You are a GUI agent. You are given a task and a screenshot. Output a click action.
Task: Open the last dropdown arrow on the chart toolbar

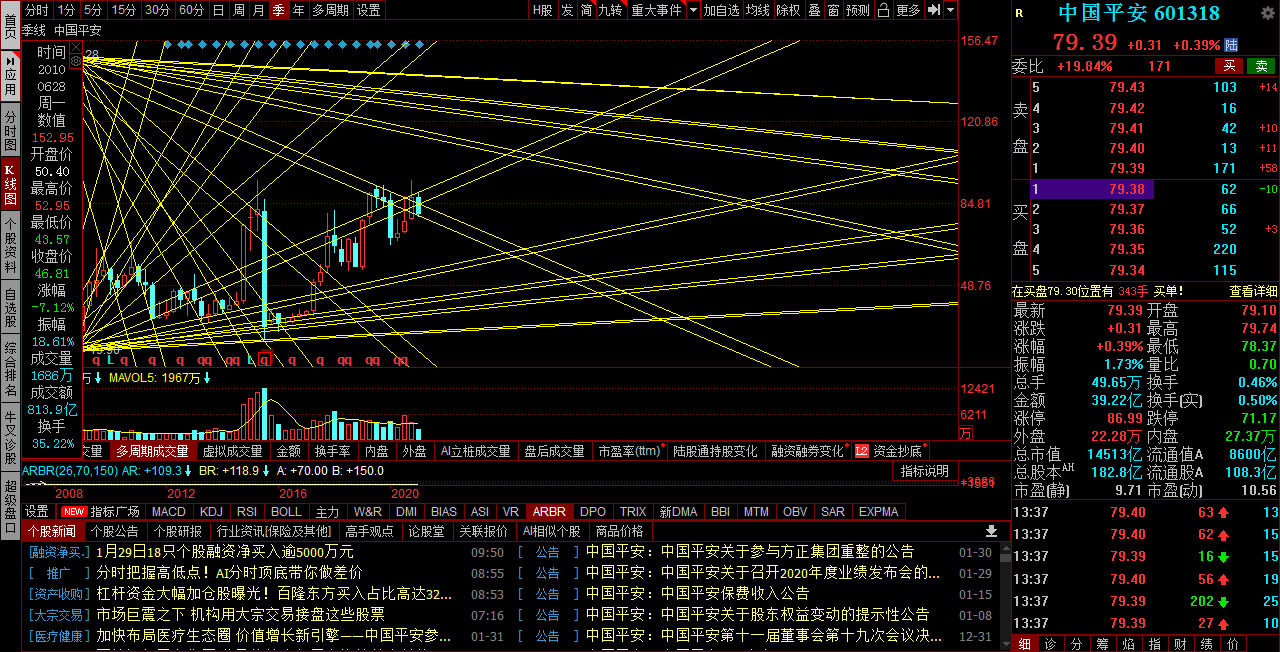pos(950,10)
